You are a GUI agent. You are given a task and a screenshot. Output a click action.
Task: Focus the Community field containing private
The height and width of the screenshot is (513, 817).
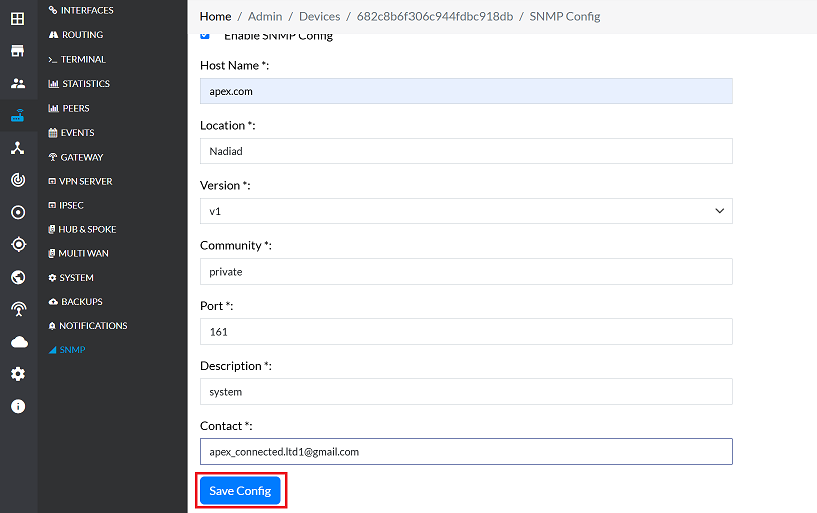coord(466,271)
